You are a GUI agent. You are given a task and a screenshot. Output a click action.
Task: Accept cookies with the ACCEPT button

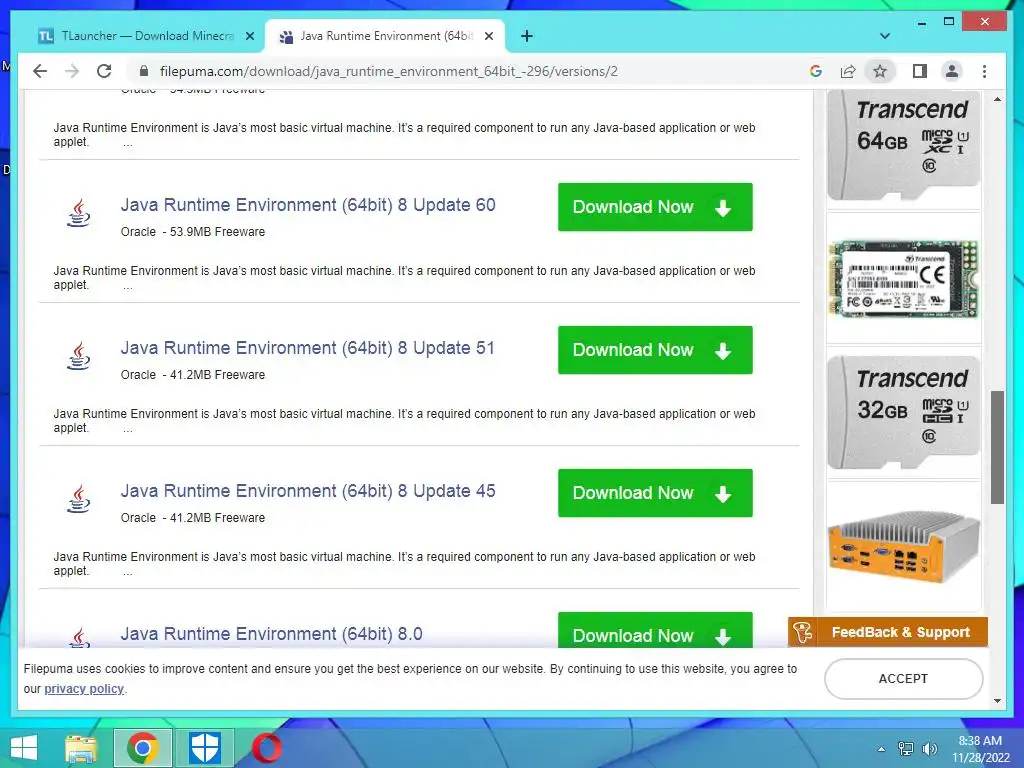point(904,679)
